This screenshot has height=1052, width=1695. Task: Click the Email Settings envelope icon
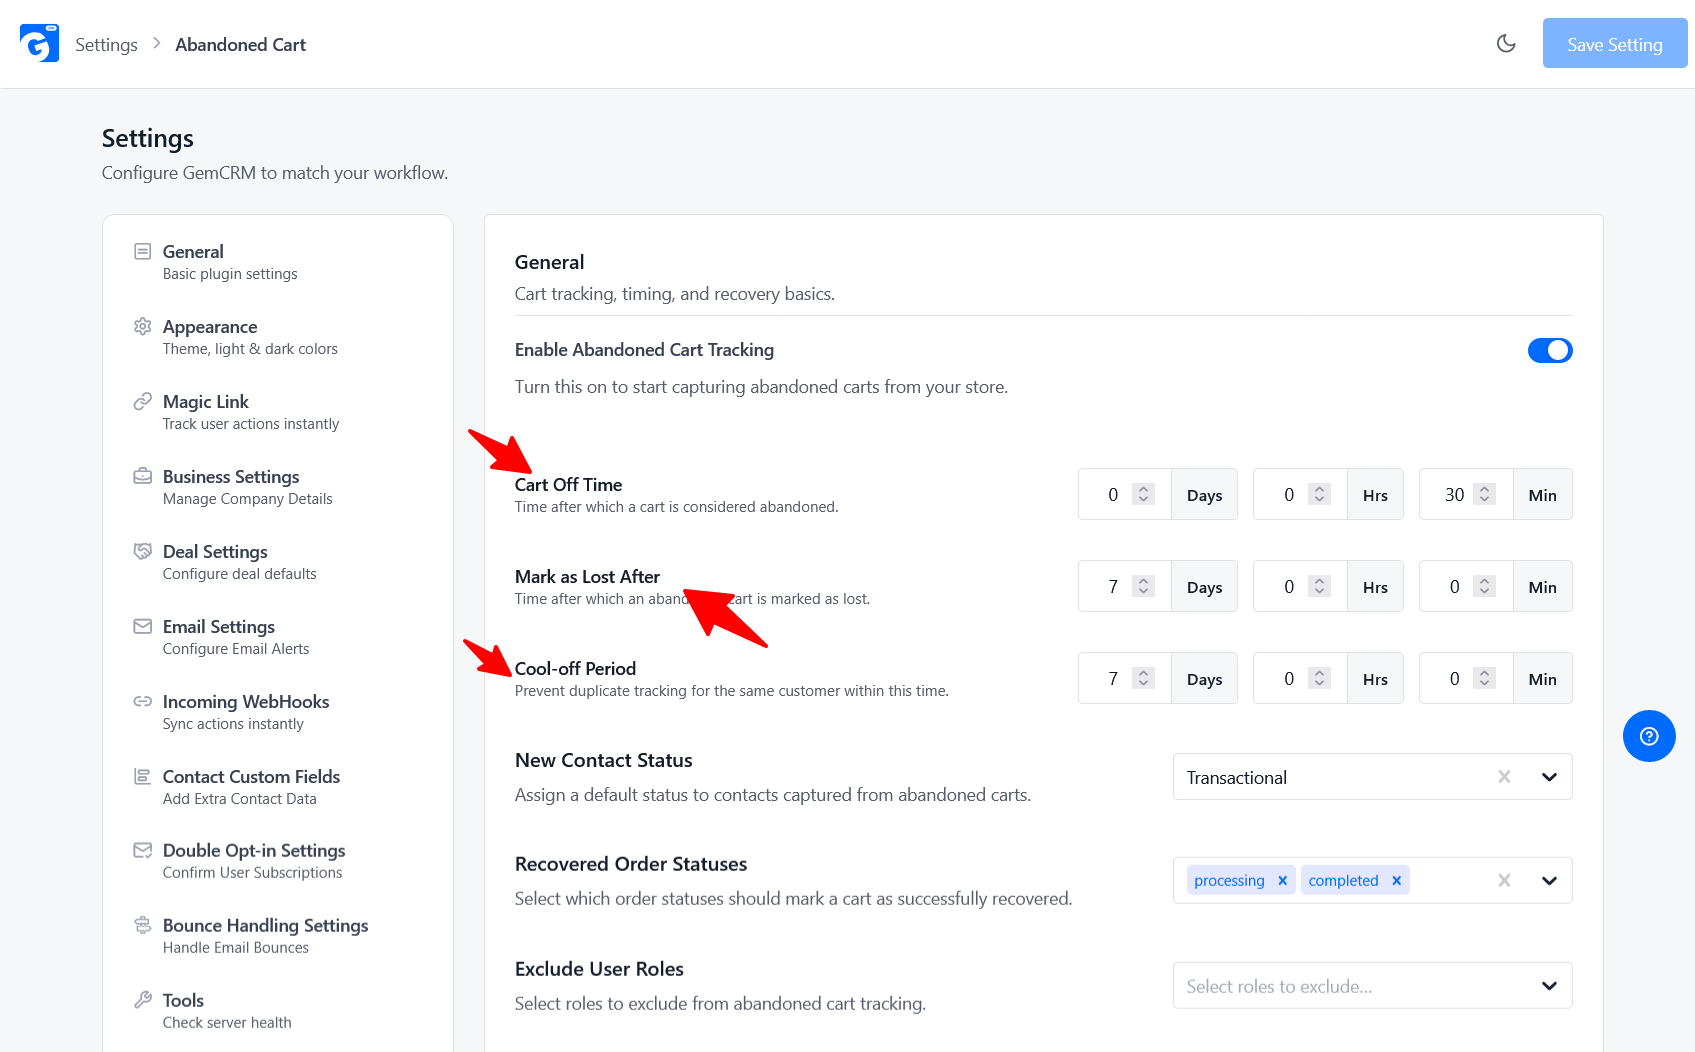[143, 626]
